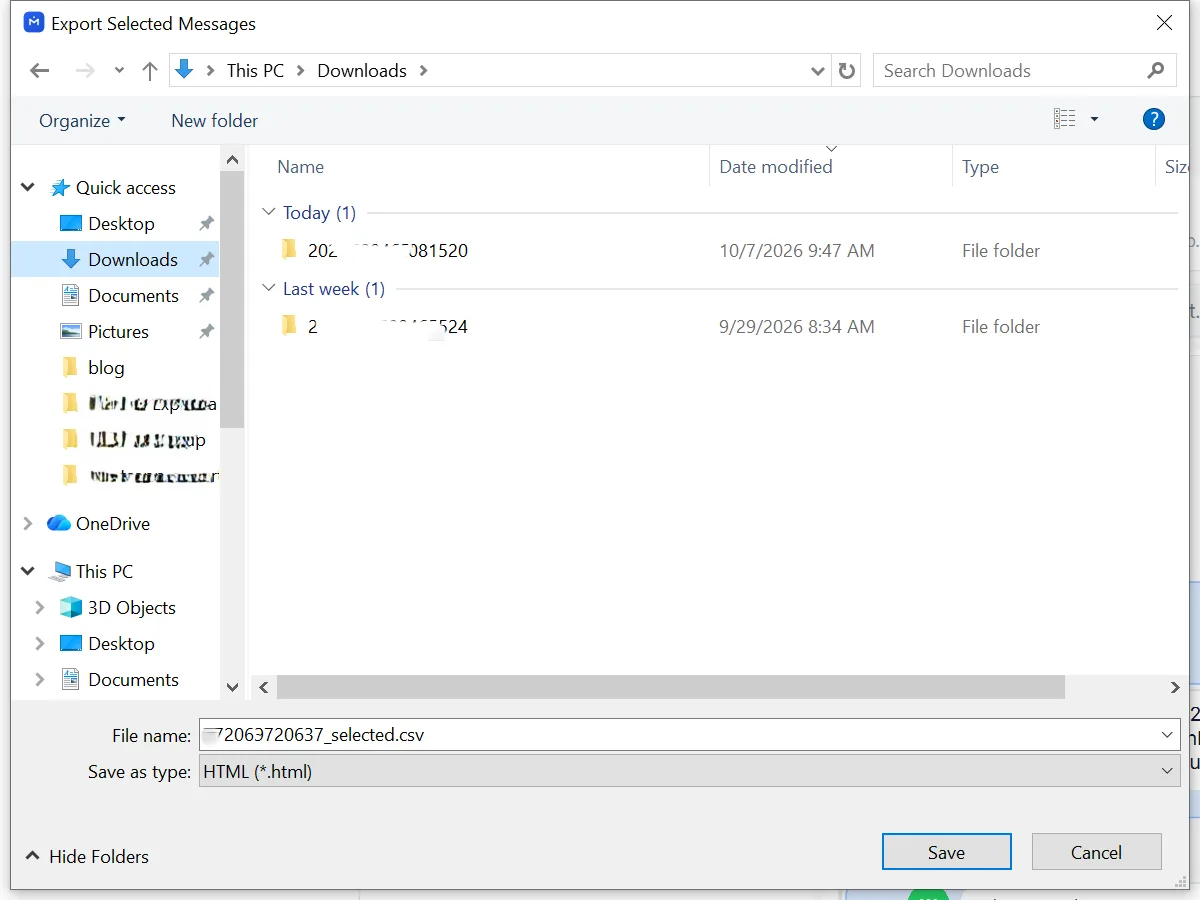
Task: Click the file list scroll right arrow
Action: pos(1175,688)
